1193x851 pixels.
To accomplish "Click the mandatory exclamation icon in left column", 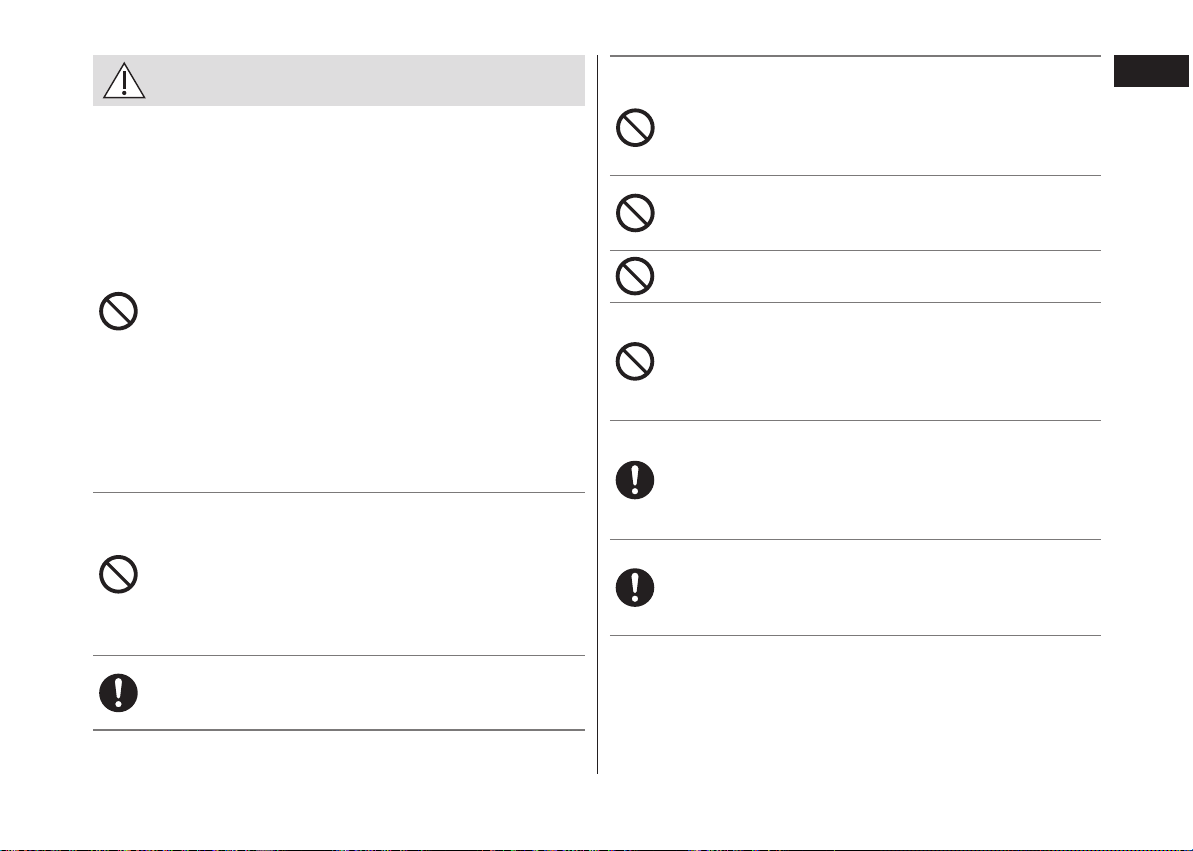I will click(x=118, y=693).
